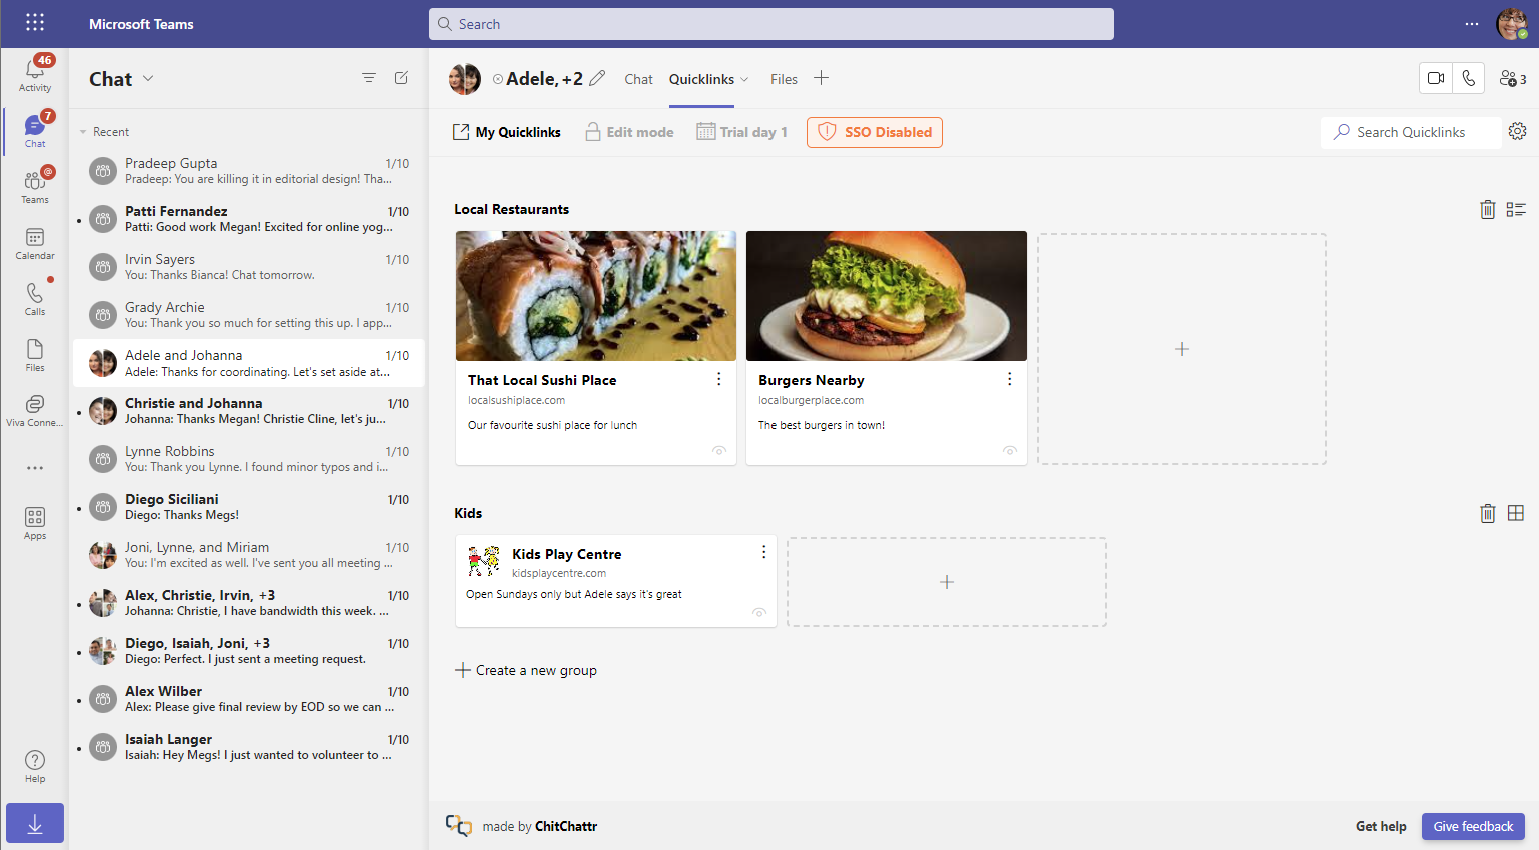Toggle visibility of That Local Sushi Place
The width and height of the screenshot is (1539, 850).
coord(719,450)
